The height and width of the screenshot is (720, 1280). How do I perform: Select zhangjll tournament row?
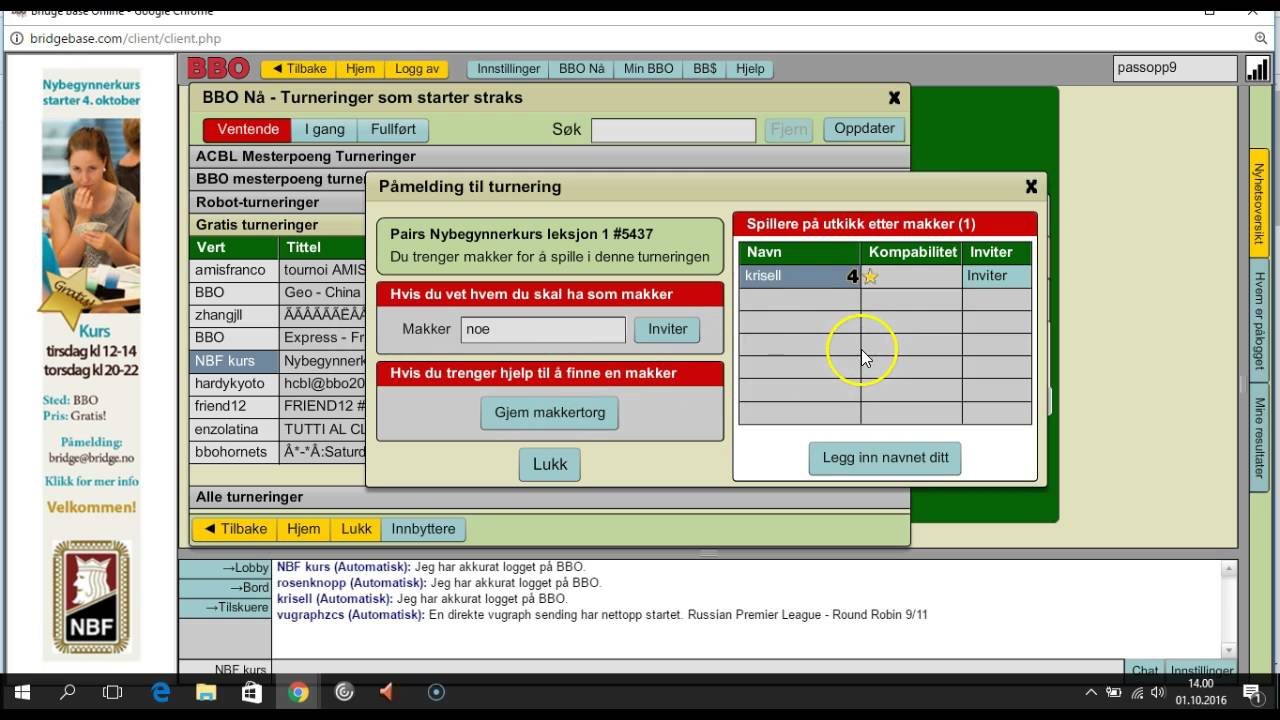pyautogui.click(x=278, y=315)
